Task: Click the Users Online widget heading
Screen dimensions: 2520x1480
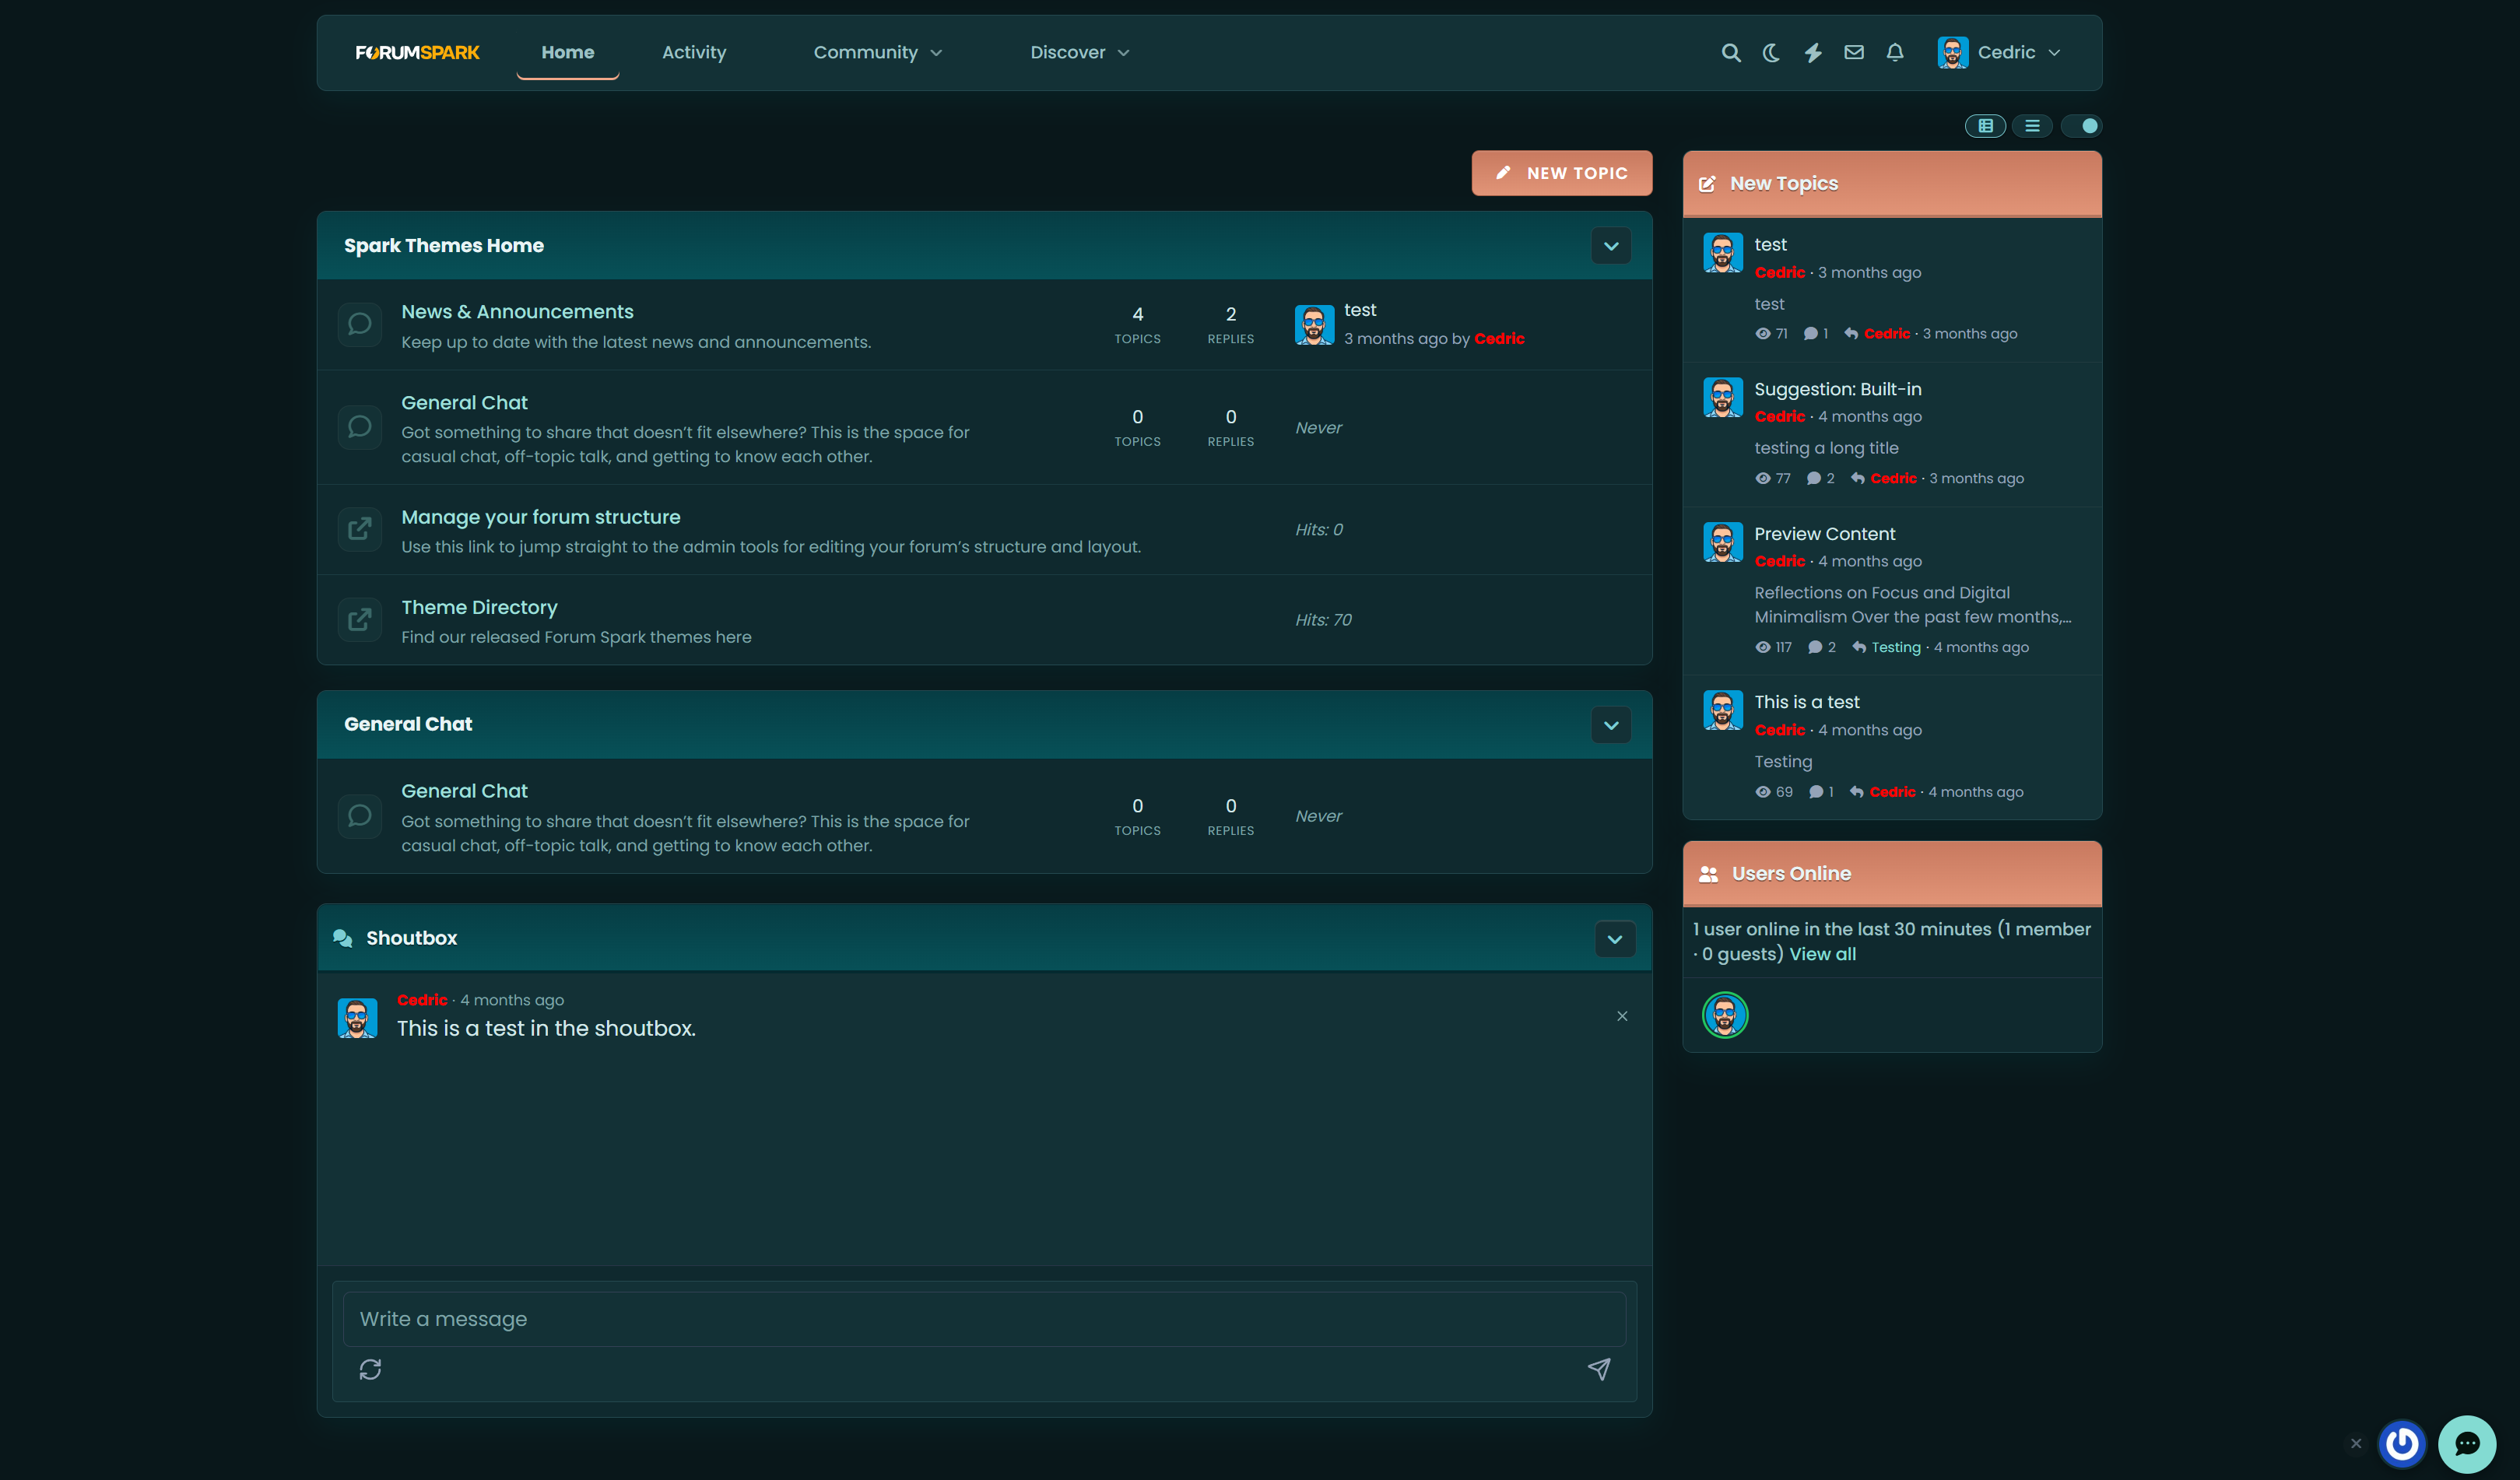Action: click(1790, 874)
